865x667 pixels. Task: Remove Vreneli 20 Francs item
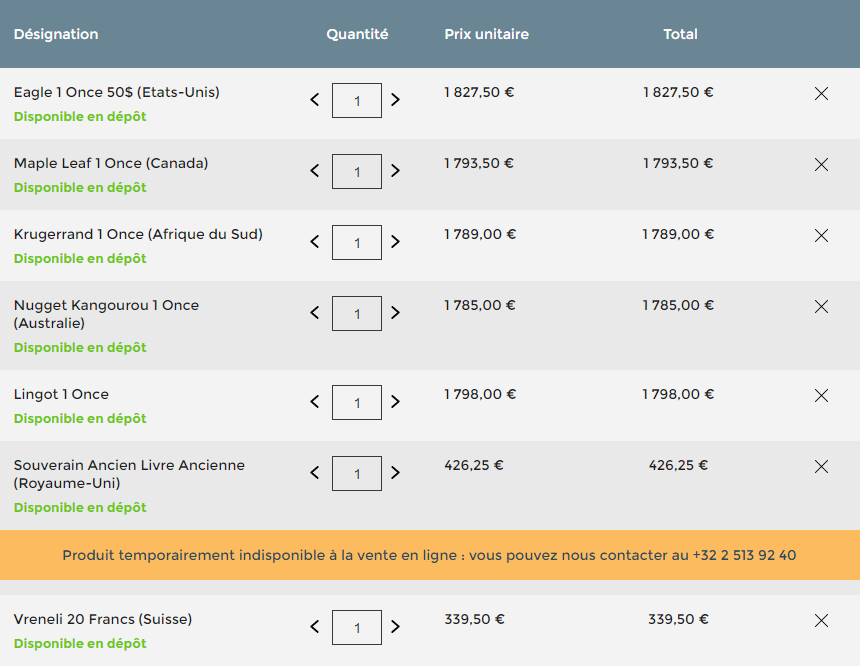click(821, 621)
